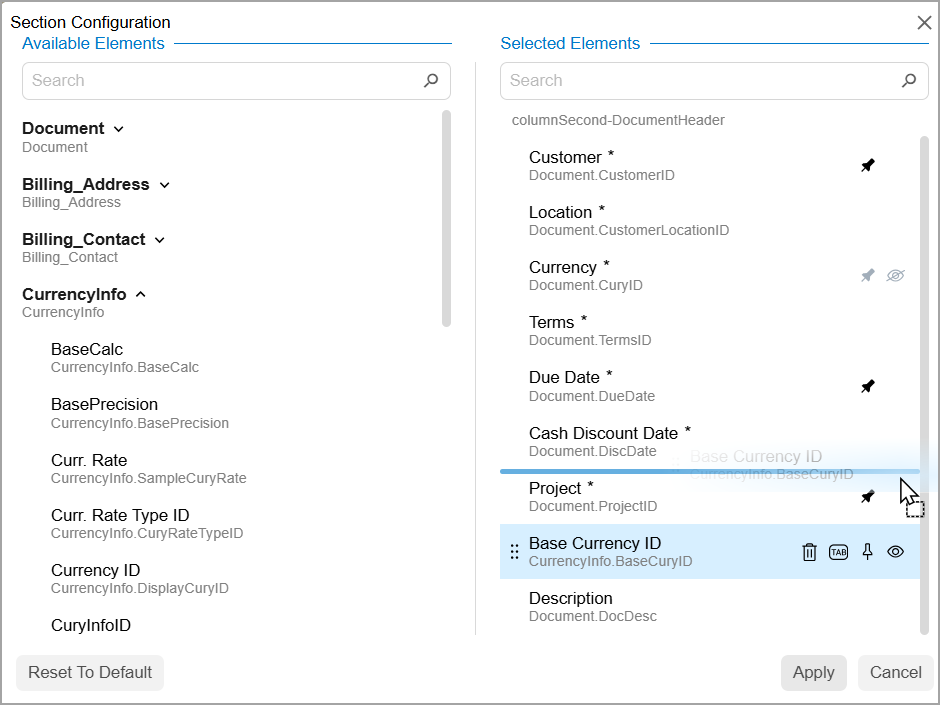Viewport: 940px width, 705px height.
Task: Click search magnifier in Available Elements
Action: point(431,81)
